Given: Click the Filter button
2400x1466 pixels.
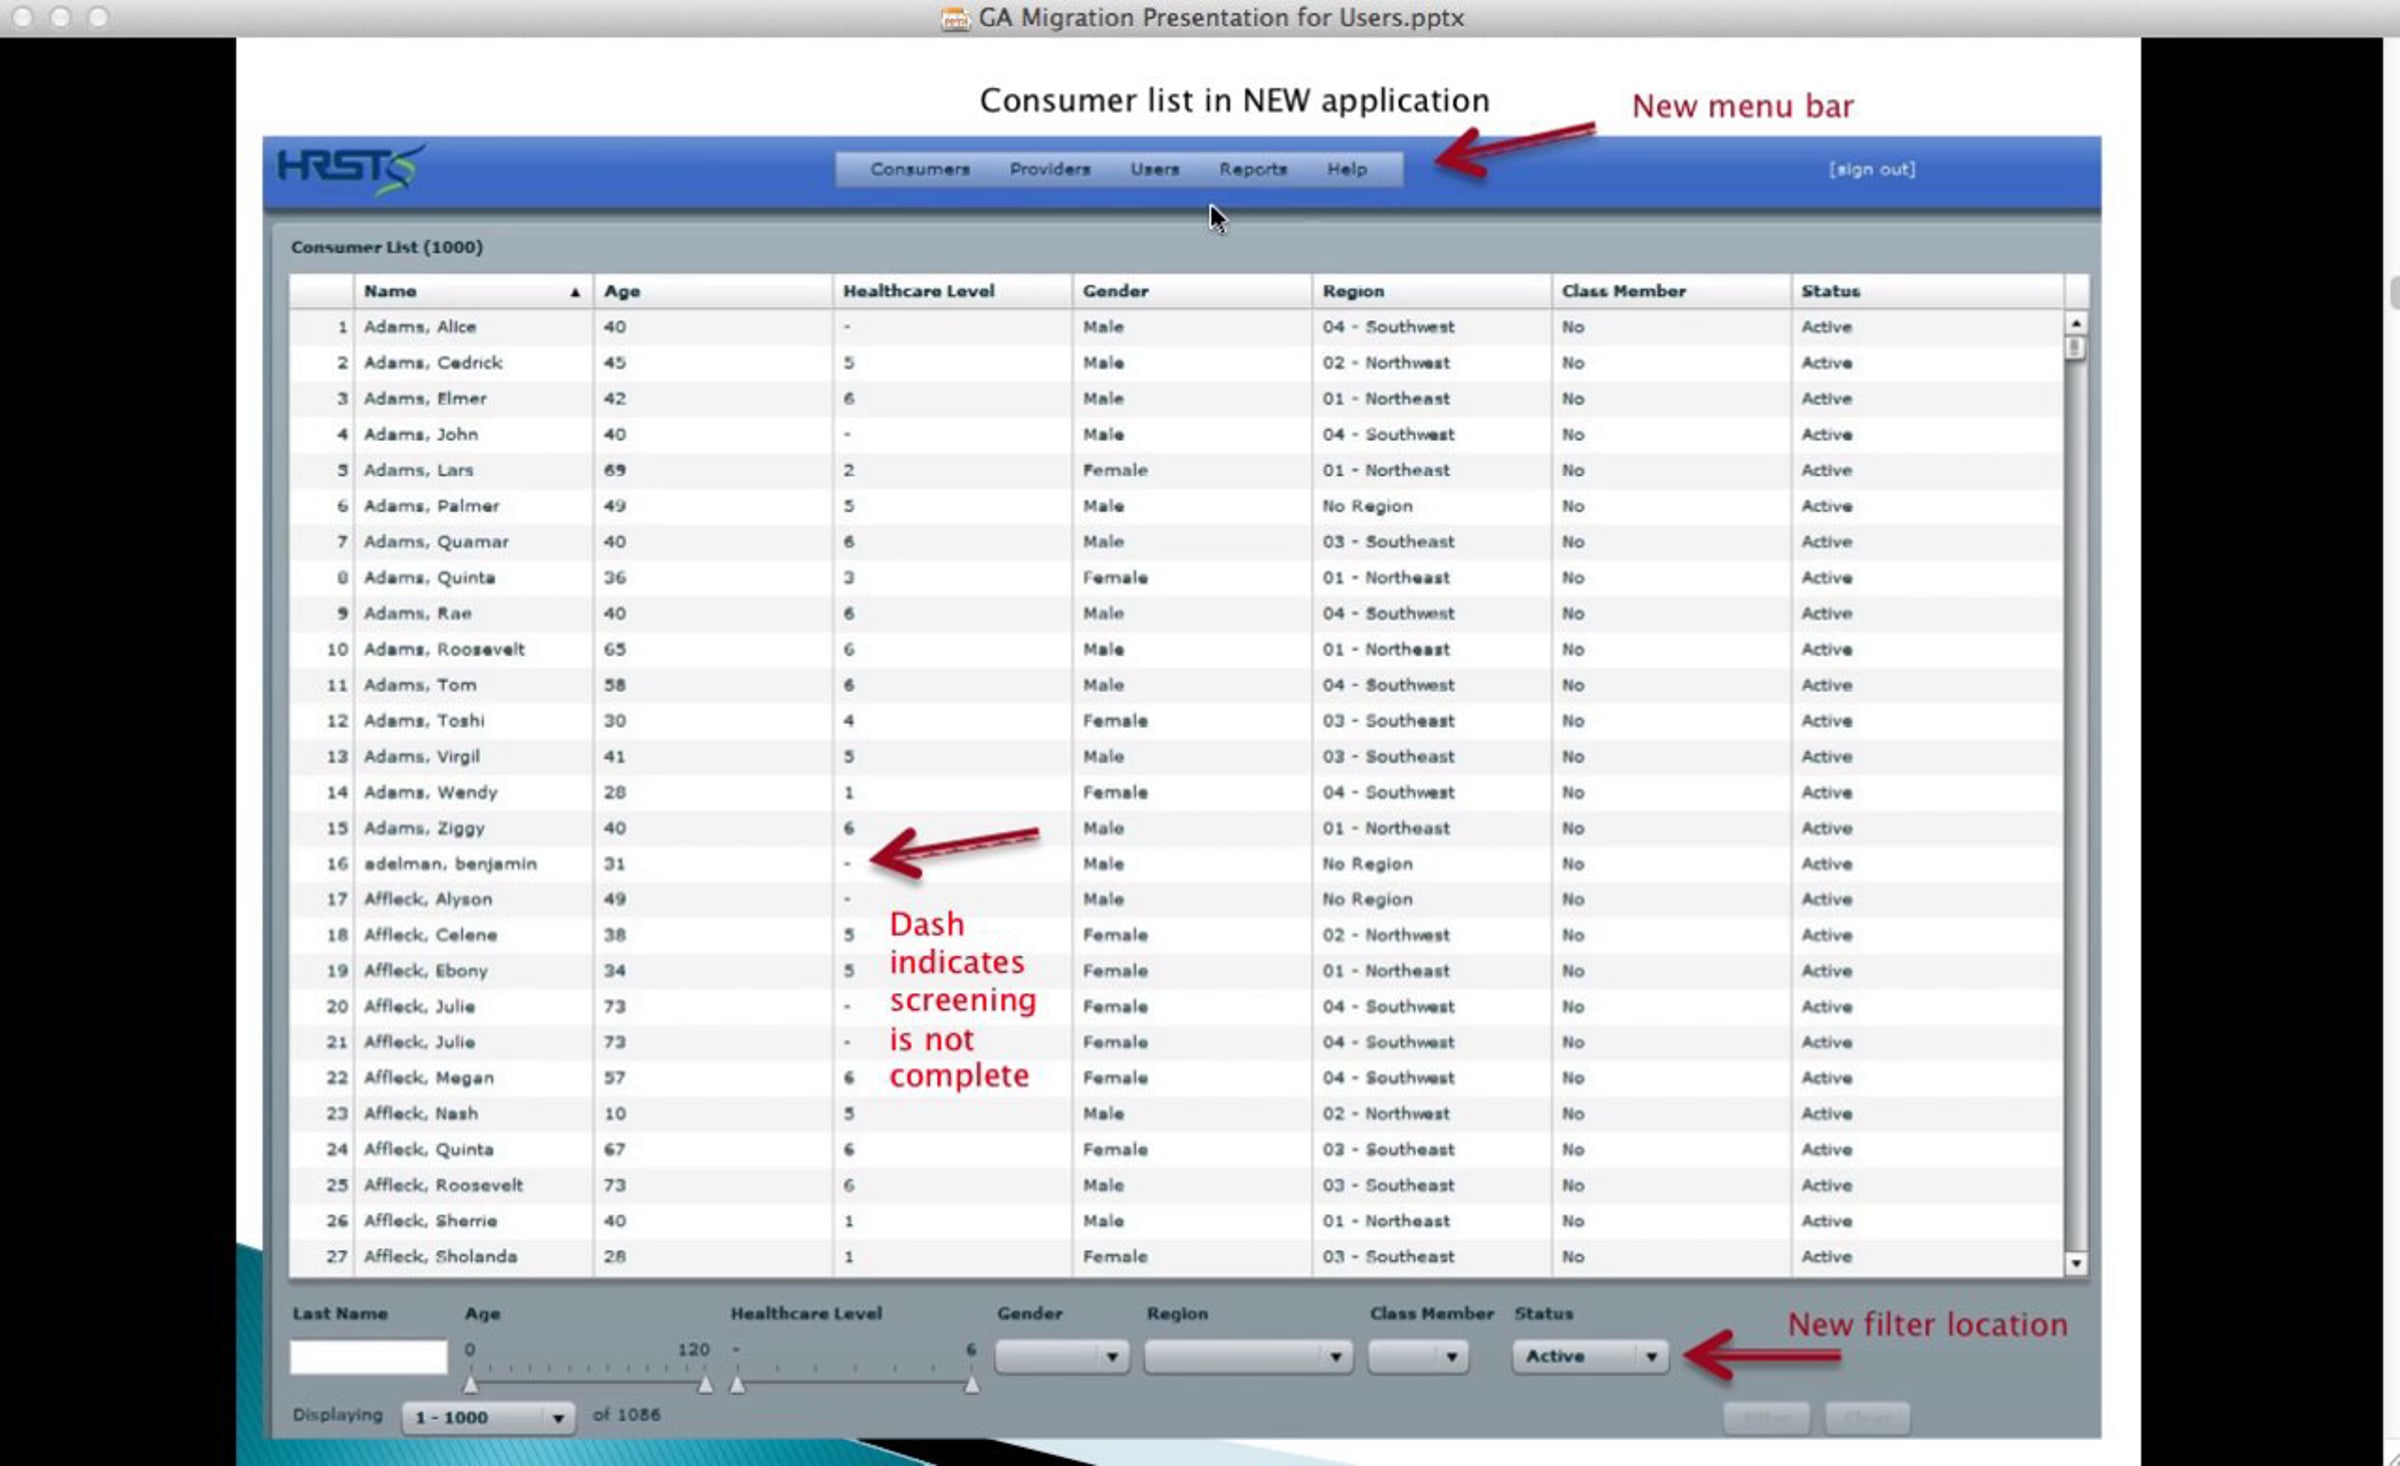Looking at the screenshot, I should point(1765,1417).
